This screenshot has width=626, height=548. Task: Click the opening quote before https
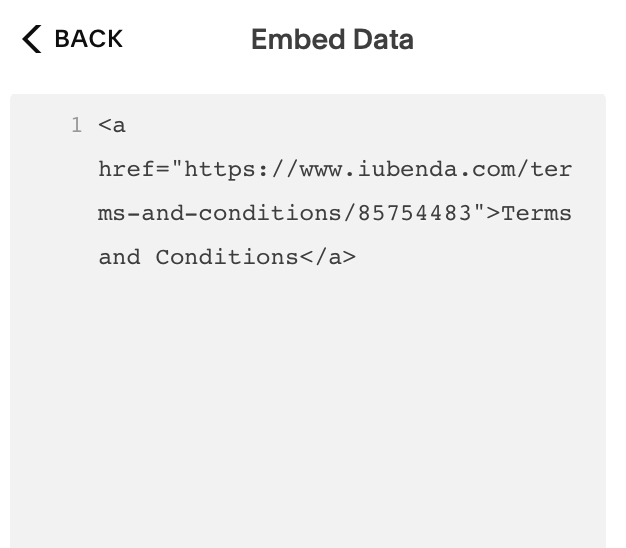click(x=177, y=170)
